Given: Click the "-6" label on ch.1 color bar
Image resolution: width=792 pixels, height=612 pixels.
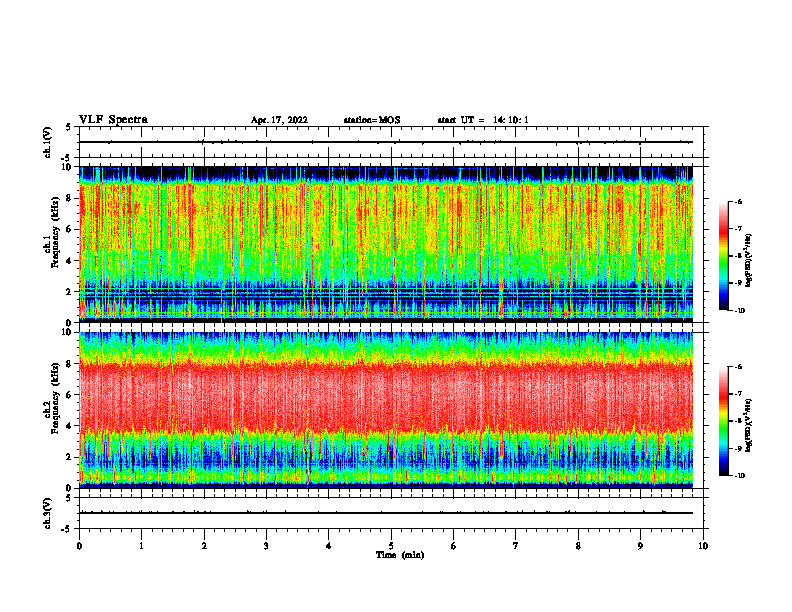Looking at the screenshot, I should click(738, 201).
